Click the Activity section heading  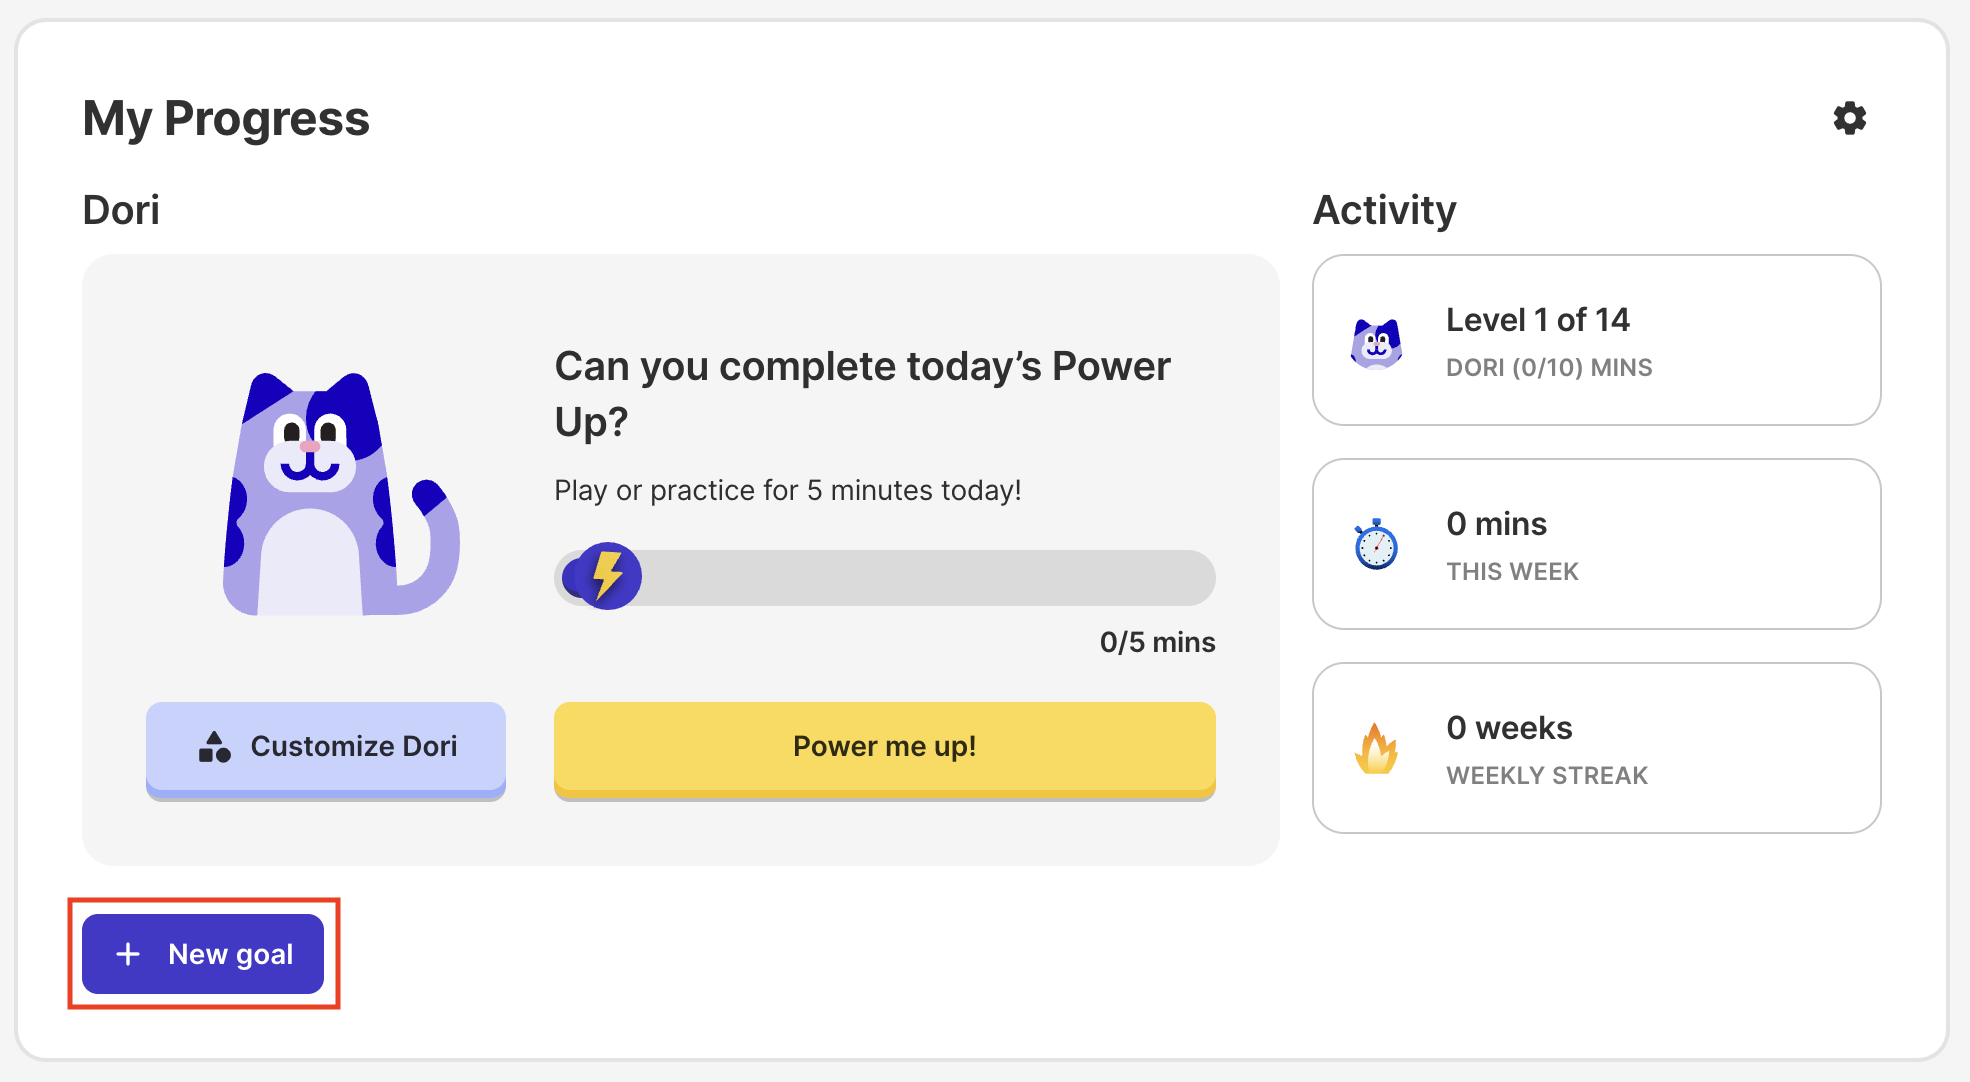(1384, 210)
